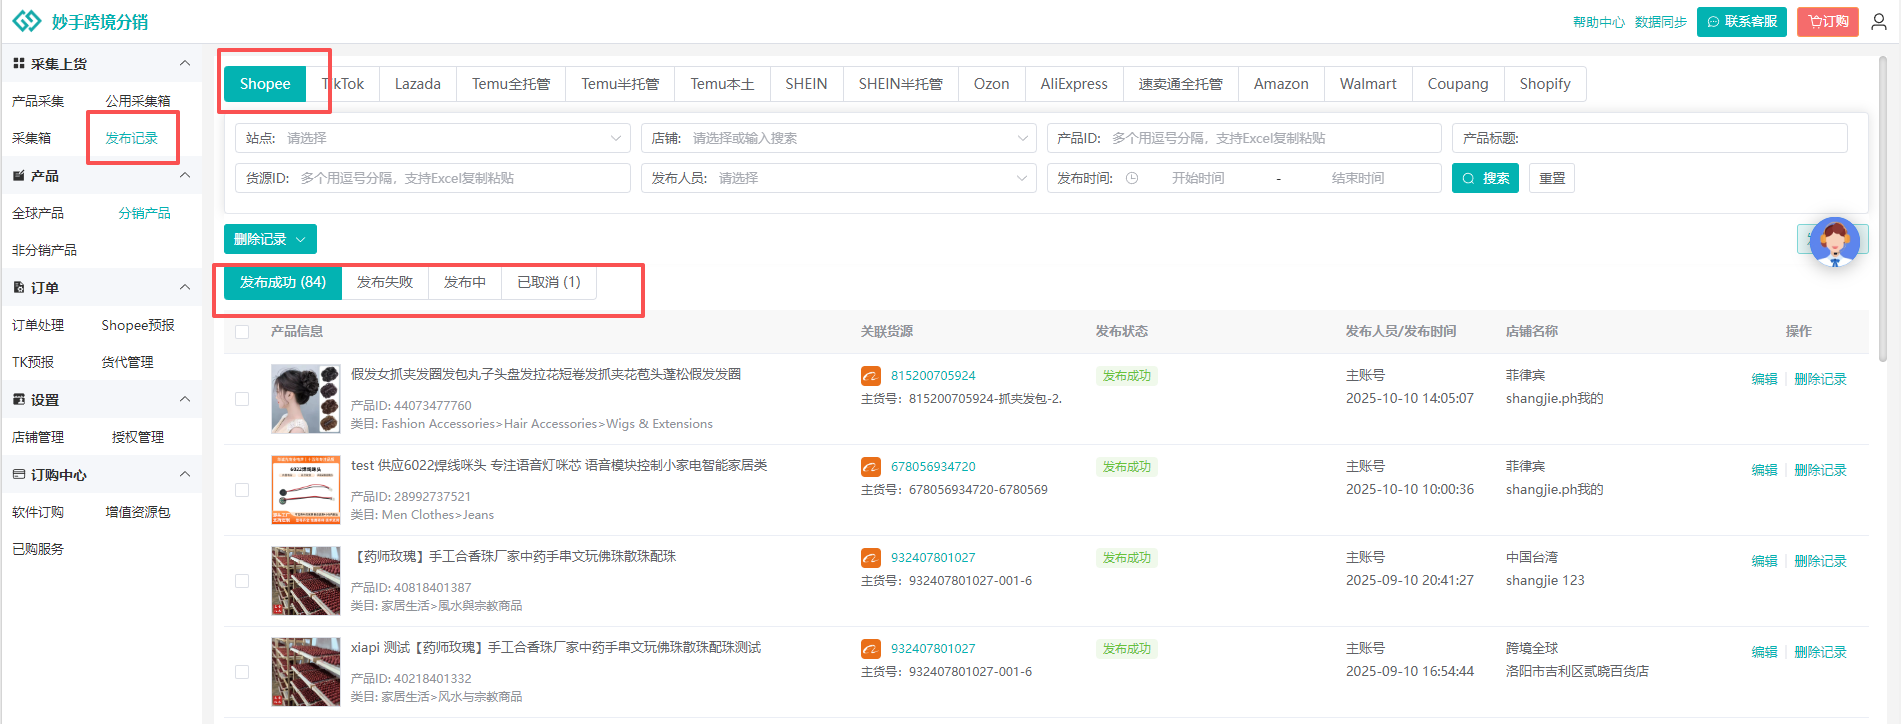The height and width of the screenshot is (724, 1901).
Task: Toggle the select-all checkbox in table header
Action: pyautogui.click(x=242, y=332)
